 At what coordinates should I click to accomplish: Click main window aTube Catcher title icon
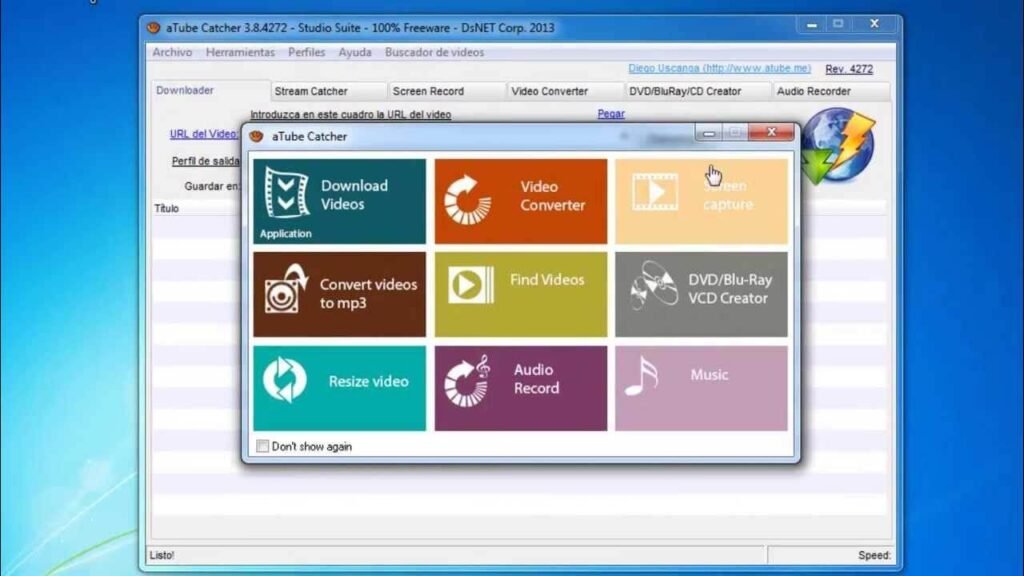(153, 27)
